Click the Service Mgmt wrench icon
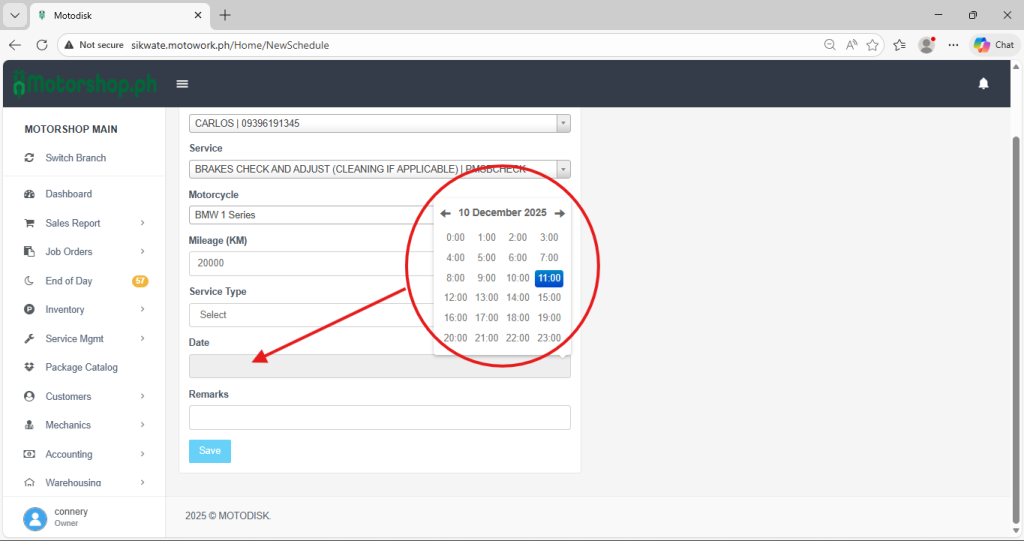1024x541 pixels. point(29,339)
